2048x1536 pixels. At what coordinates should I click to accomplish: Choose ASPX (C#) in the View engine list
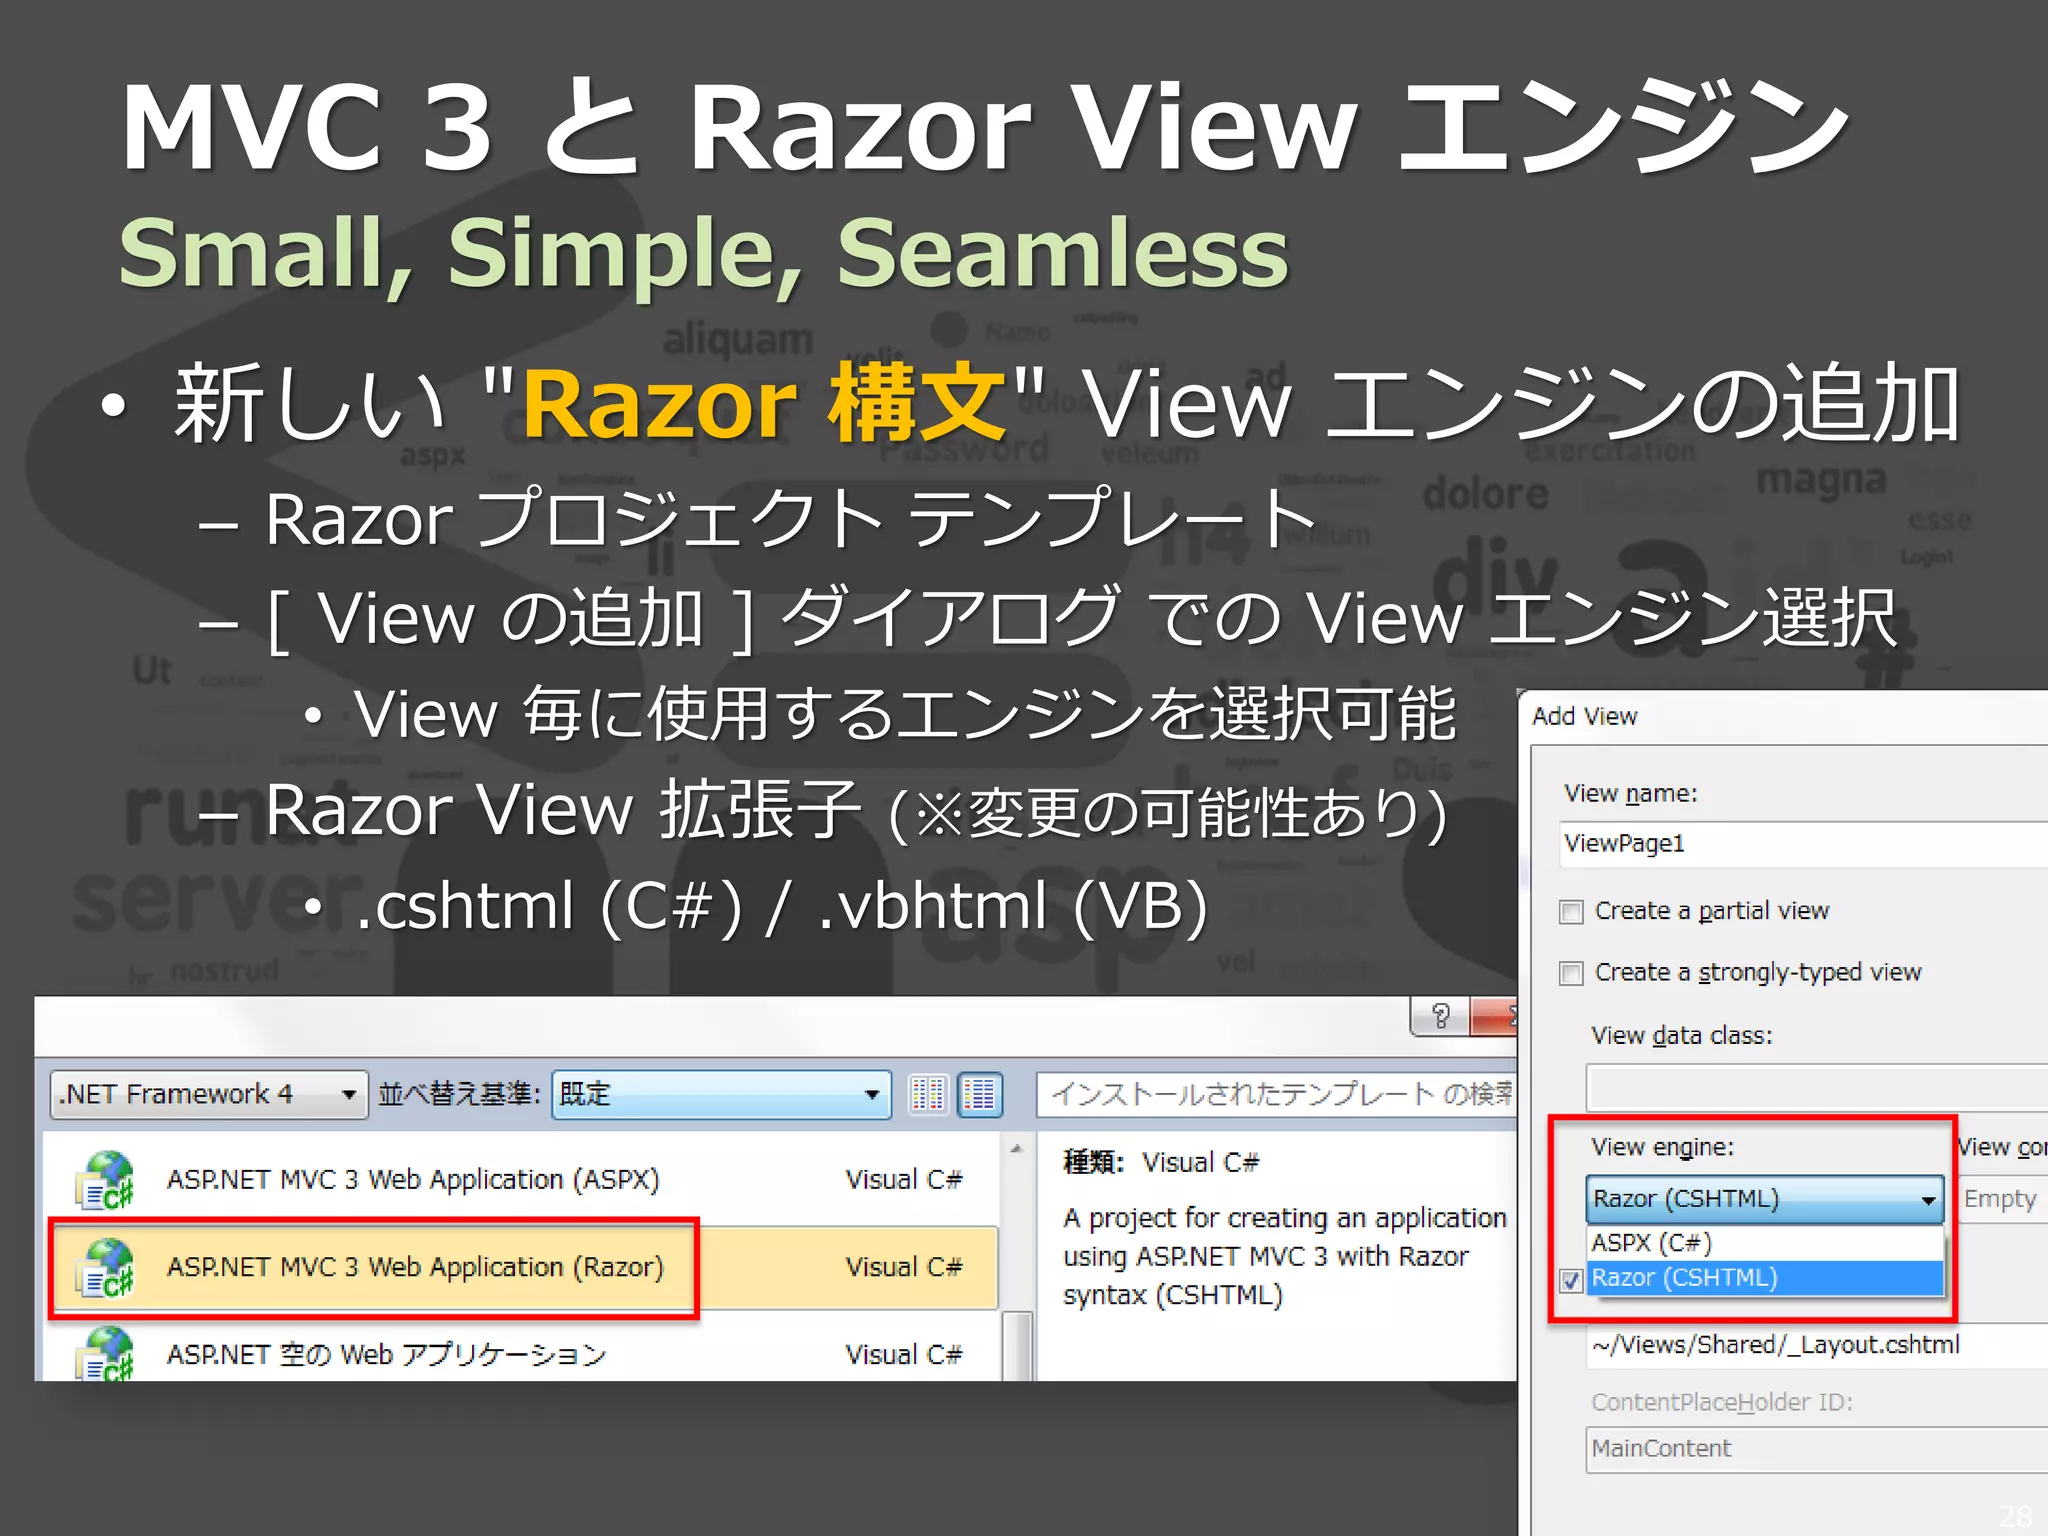coord(1765,1243)
